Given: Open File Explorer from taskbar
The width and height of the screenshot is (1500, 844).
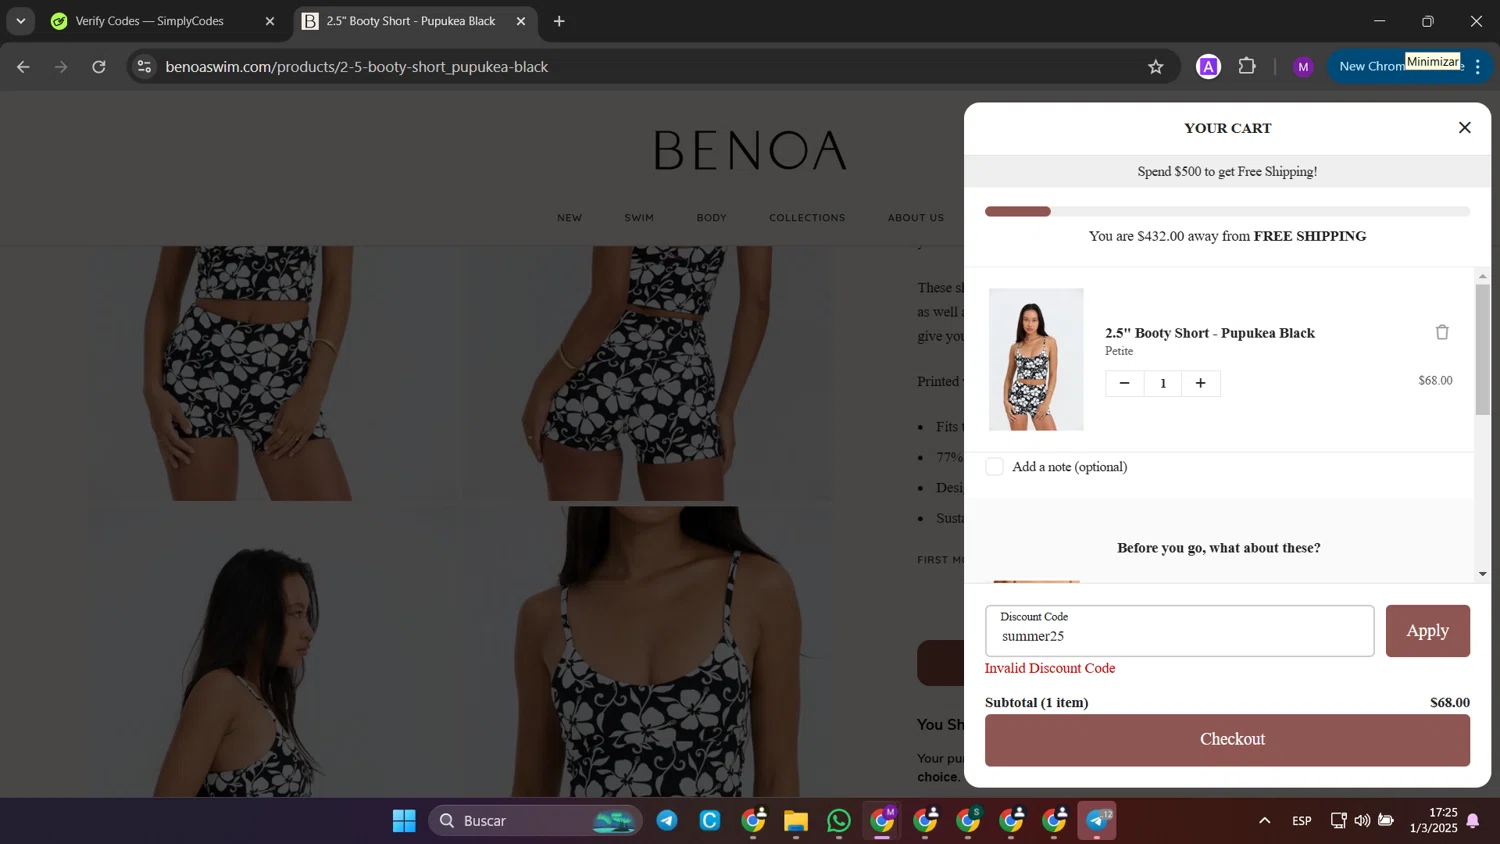Looking at the screenshot, I should 796,821.
